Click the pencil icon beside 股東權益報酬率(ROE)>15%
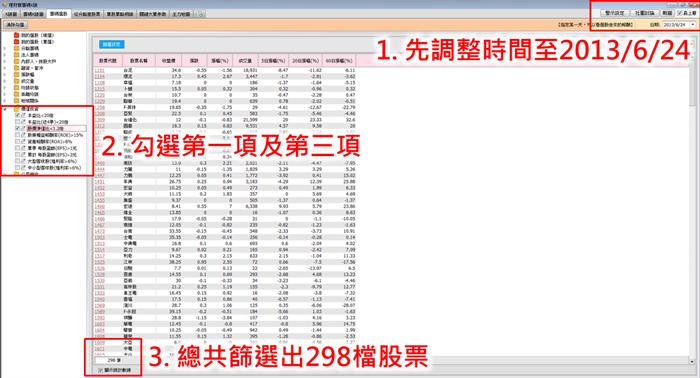This screenshot has height=378, width=700. (23, 135)
